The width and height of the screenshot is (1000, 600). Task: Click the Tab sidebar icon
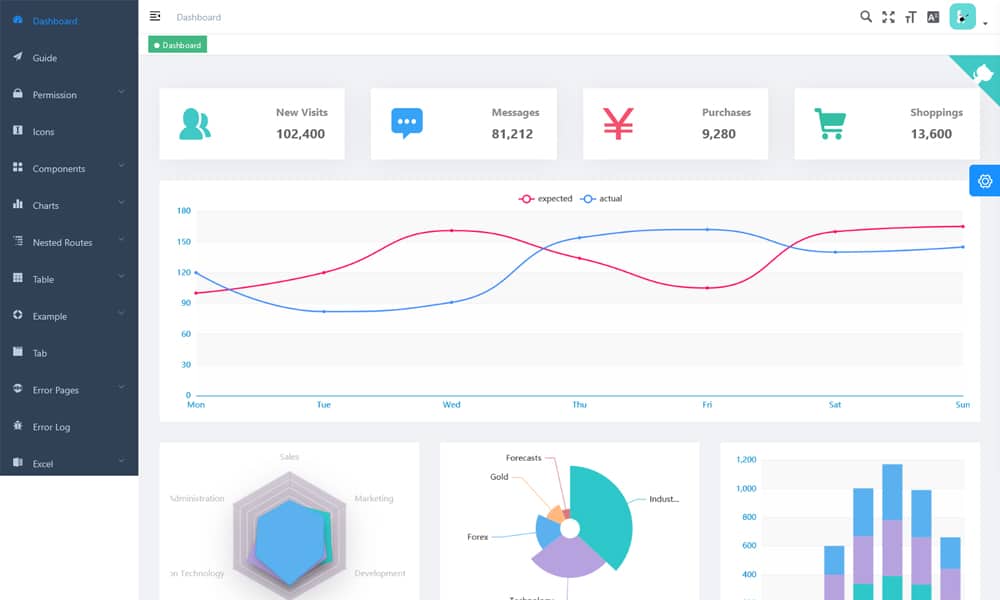point(17,352)
